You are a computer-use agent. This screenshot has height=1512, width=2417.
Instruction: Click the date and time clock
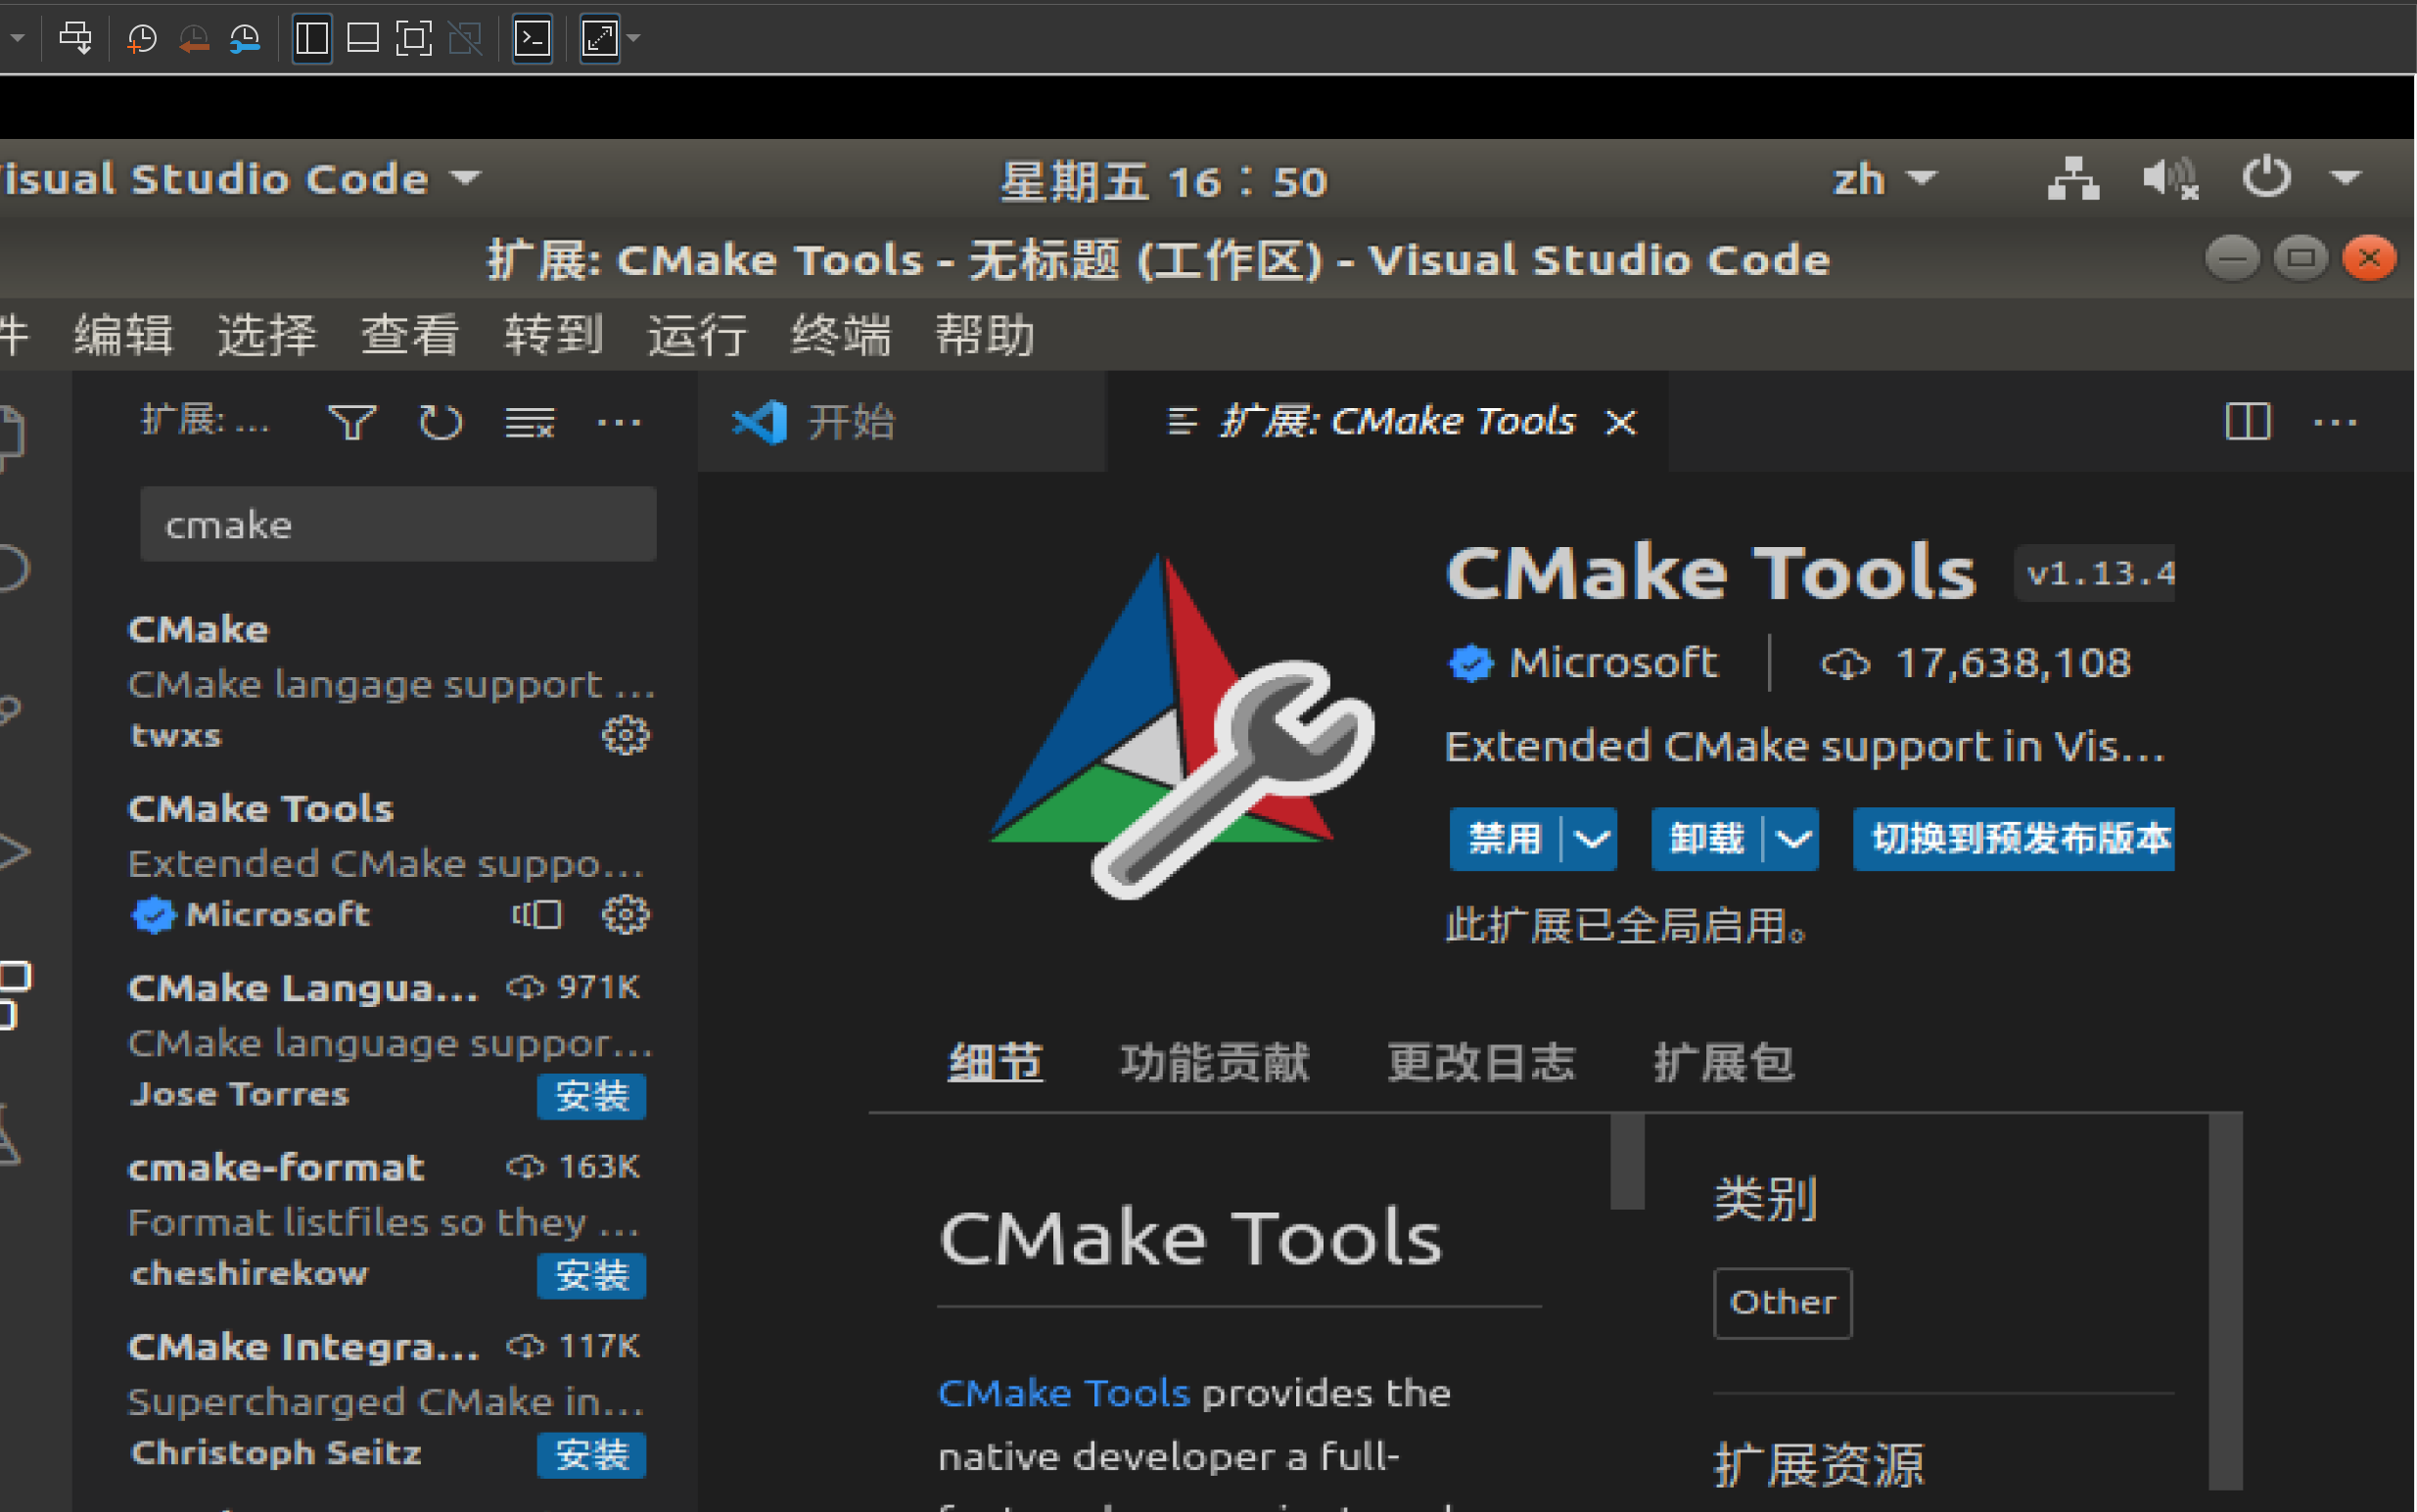coord(1164,181)
